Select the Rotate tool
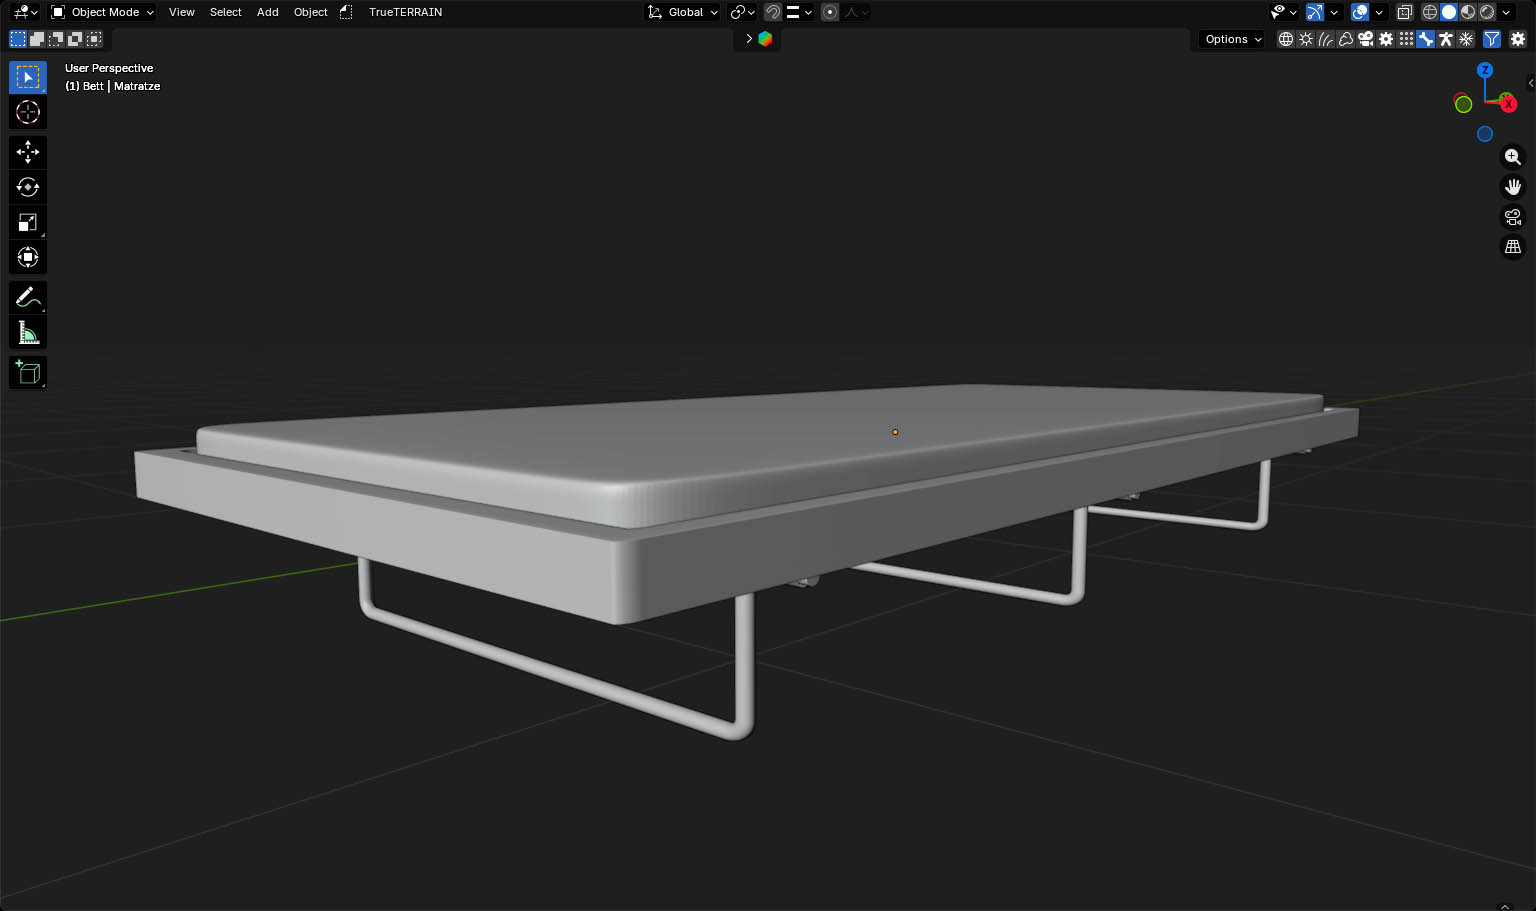This screenshot has width=1536, height=911. [x=28, y=187]
